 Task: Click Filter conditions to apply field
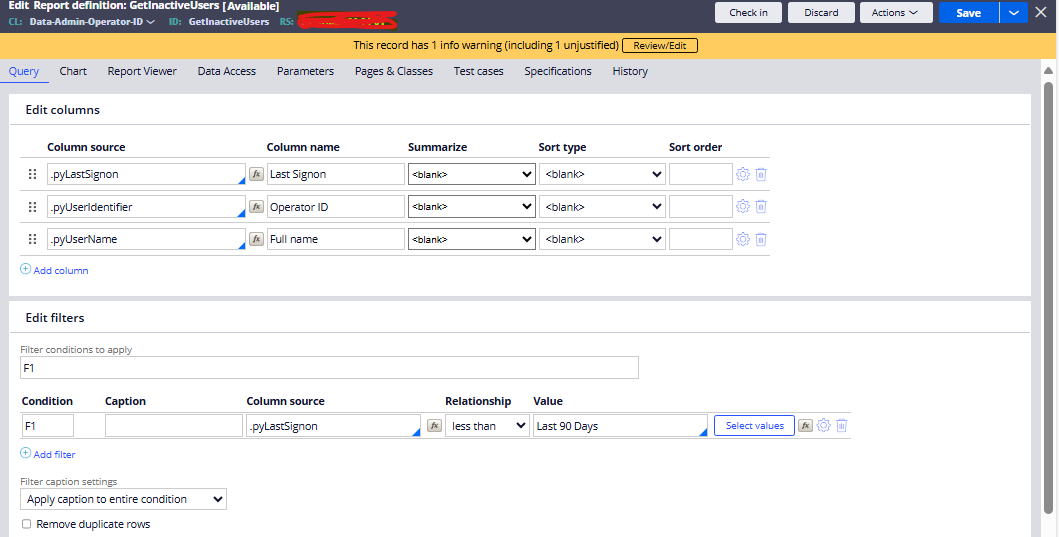(x=329, y=368)
